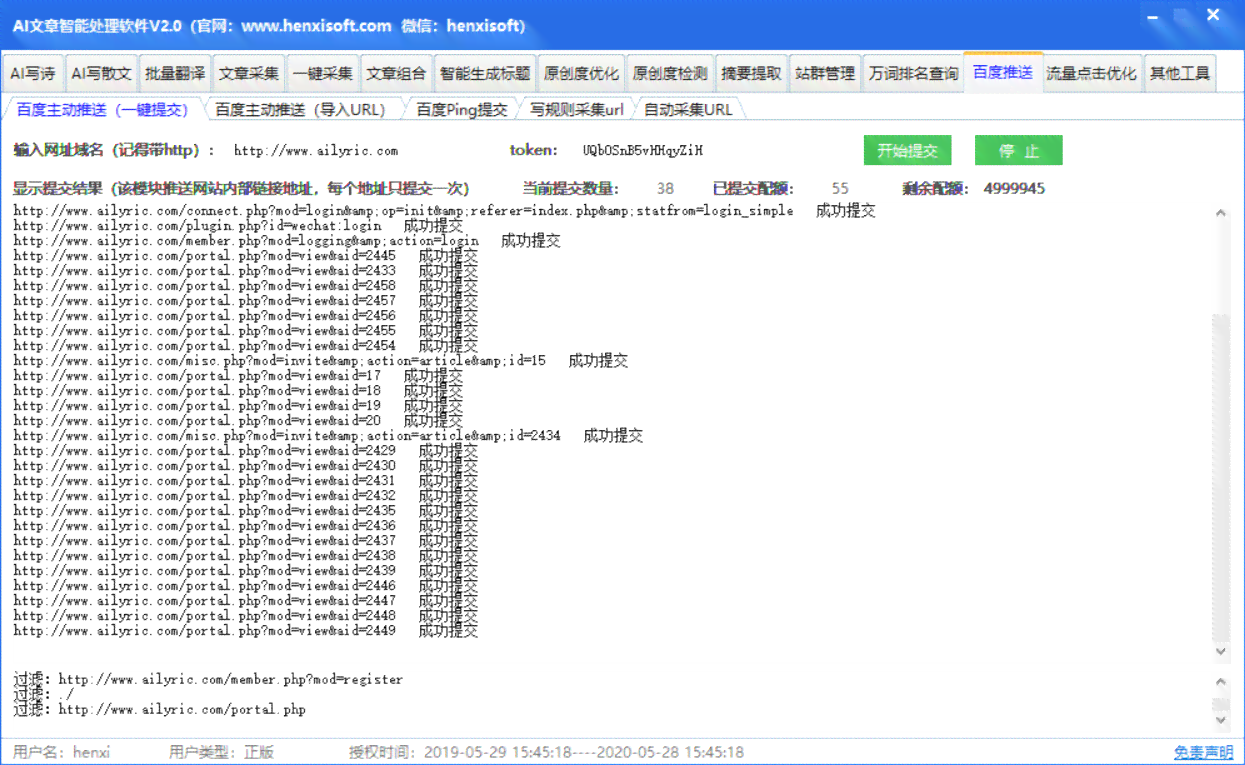Click the results list scrollbar down arrow
This screenshot has height=765, width=1245.
1221,651
